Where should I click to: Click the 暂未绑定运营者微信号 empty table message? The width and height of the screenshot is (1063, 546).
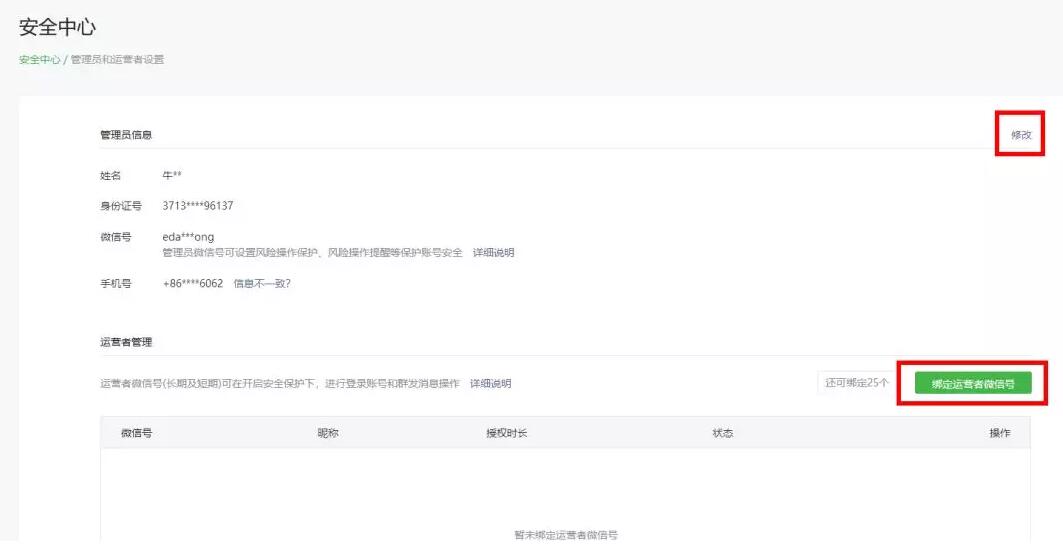click(565, 535)
